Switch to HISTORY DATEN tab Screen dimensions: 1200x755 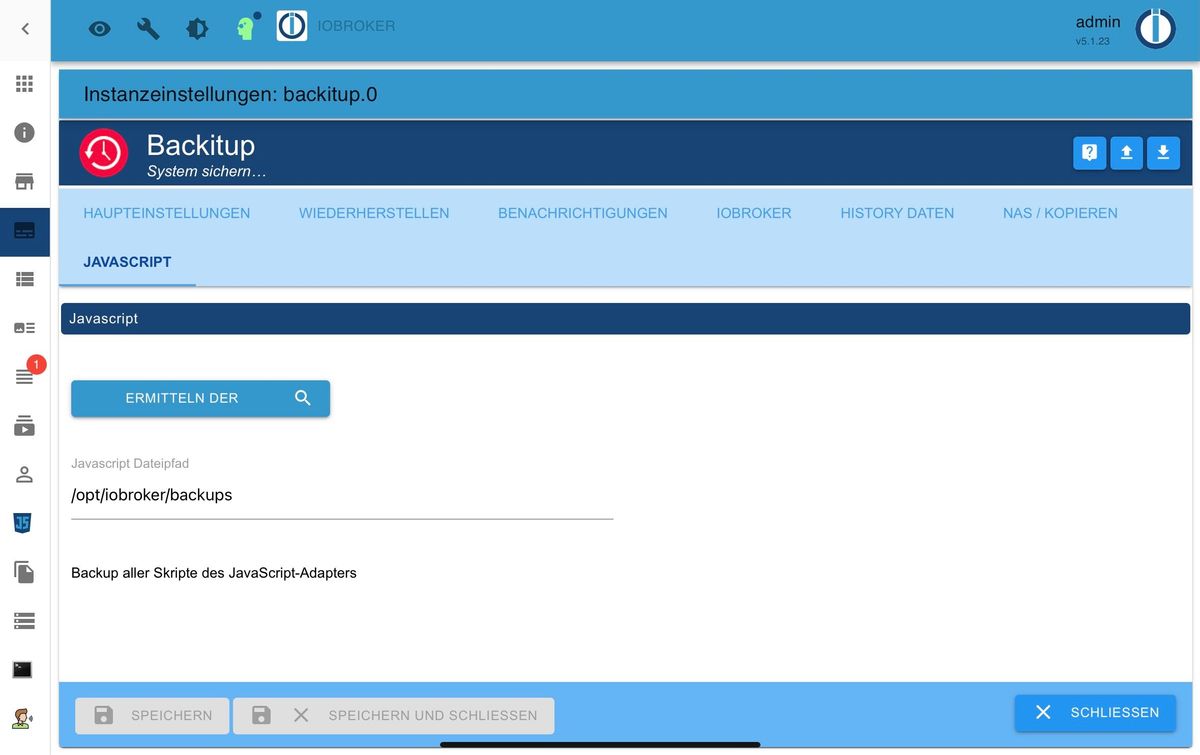pyautogui.click(x=897, y=213)
